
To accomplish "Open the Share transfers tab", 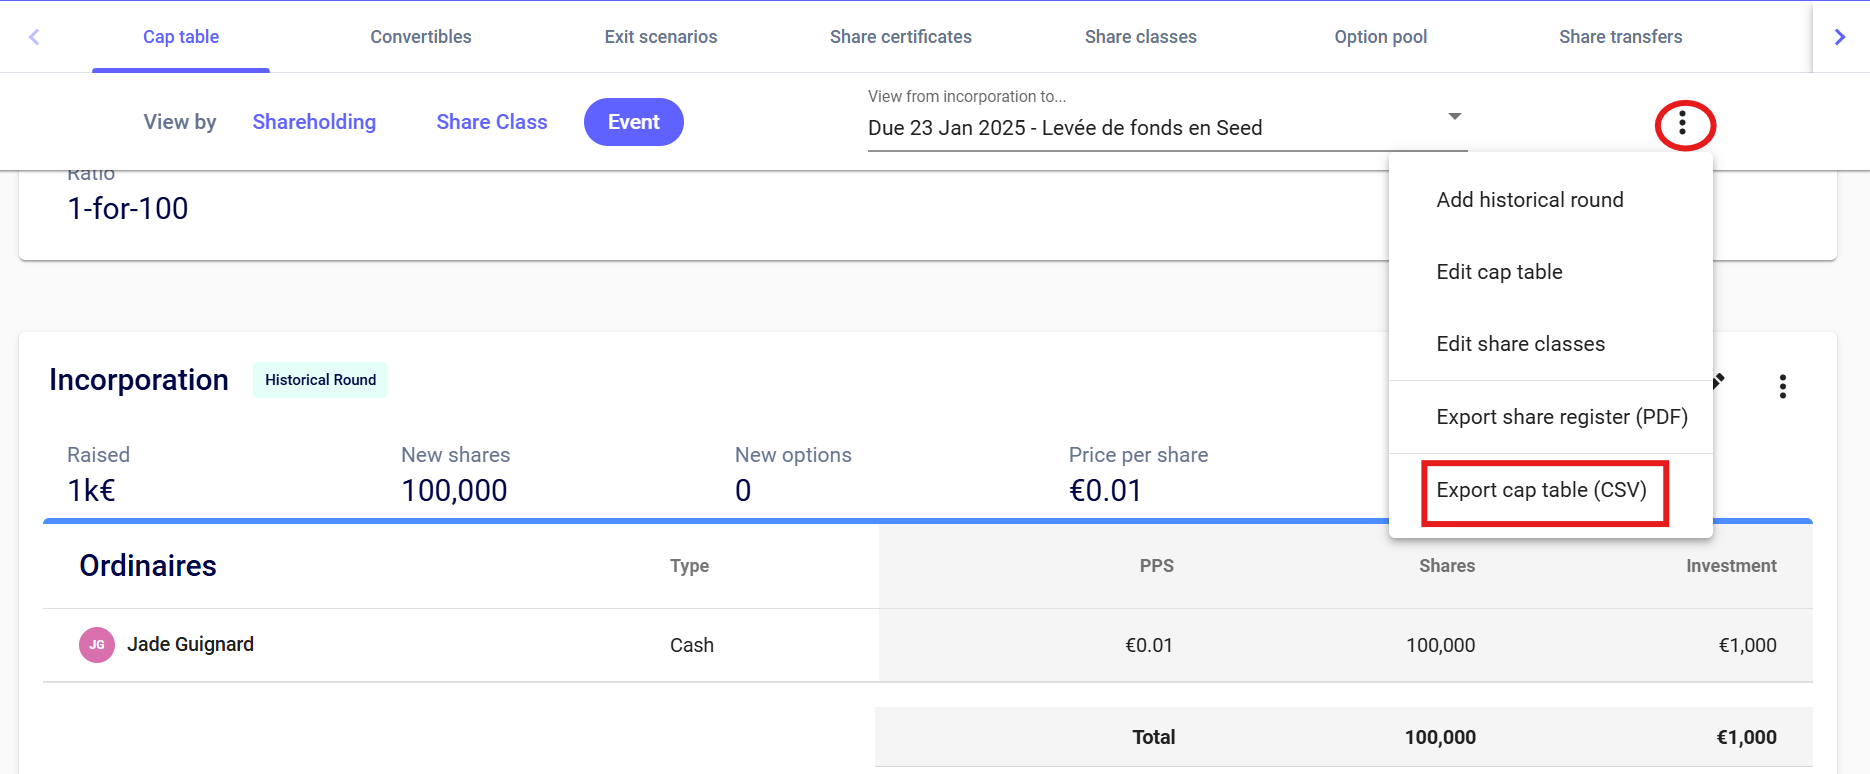I will [x=1620, y=37].
